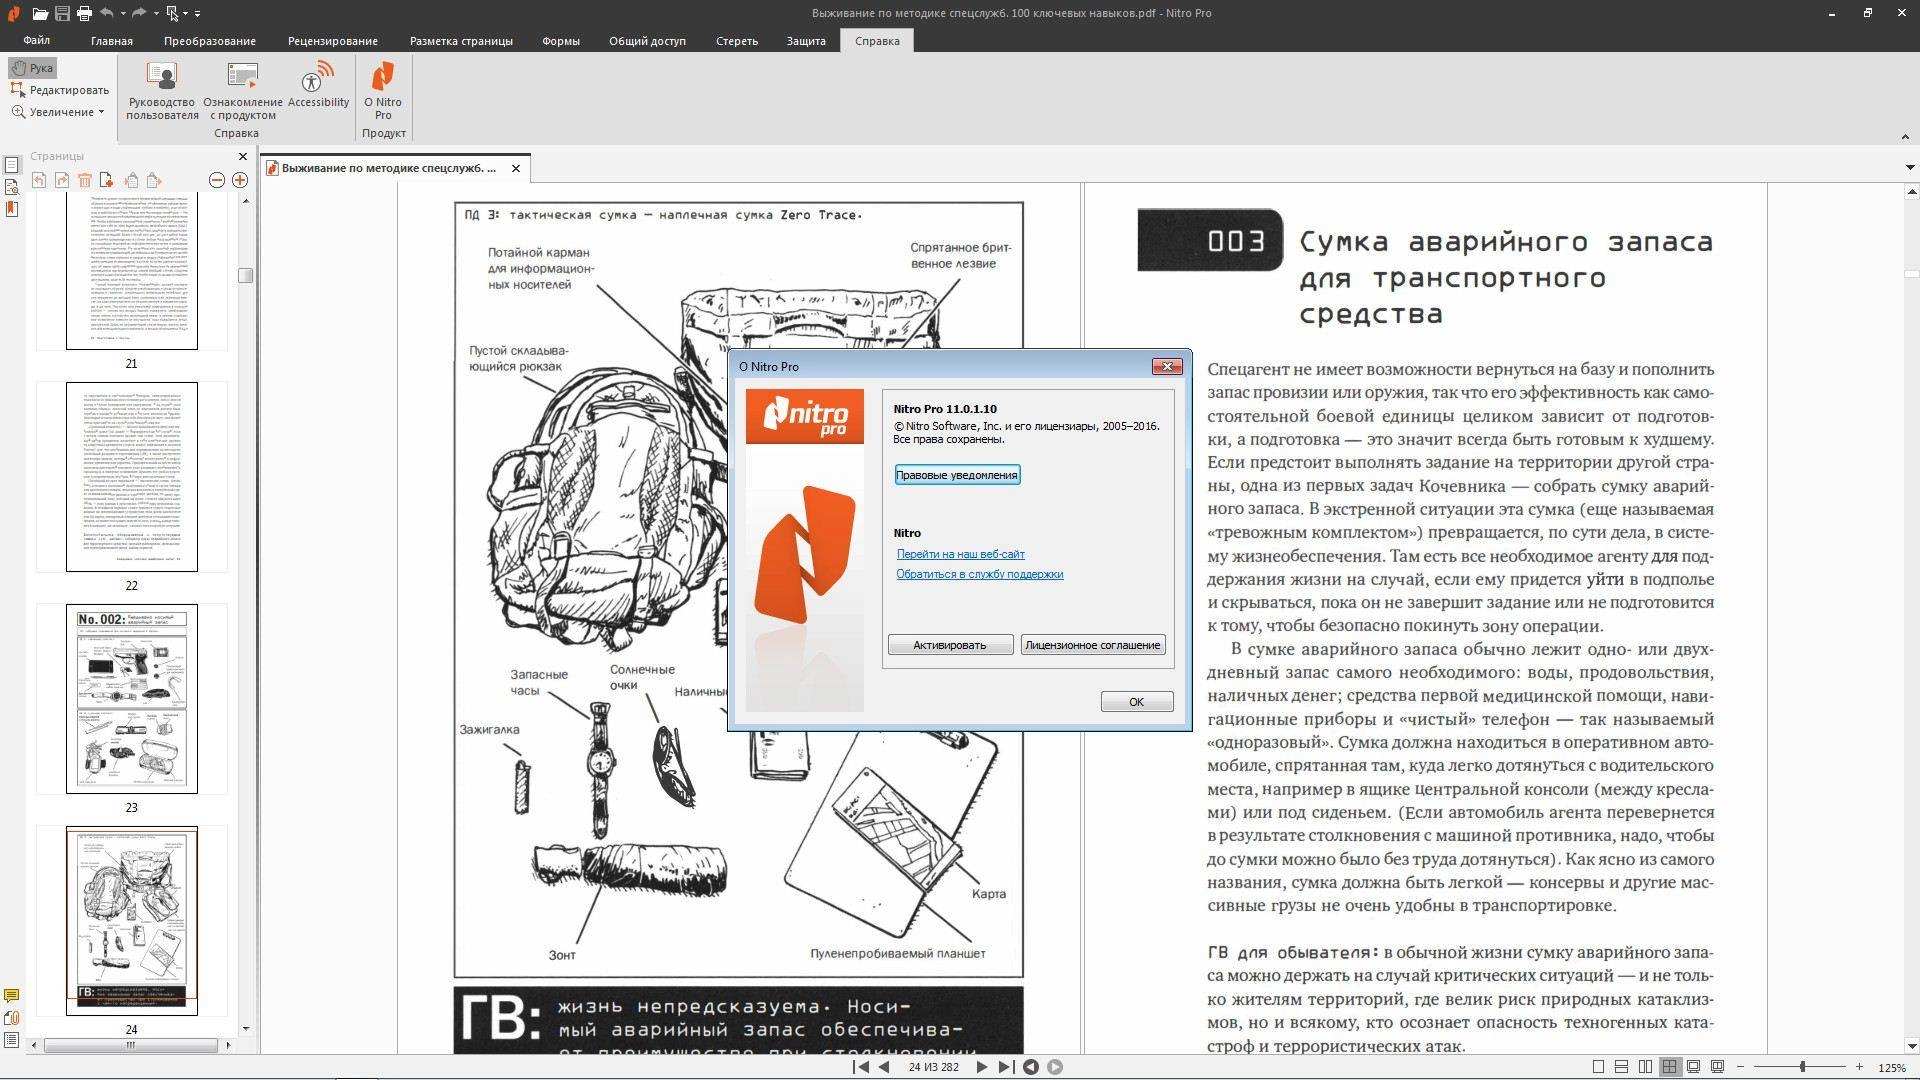The height and width of the screenshot is (1080, 1920).
Task: Open the Pages panel sidebar icon
Action: point(12,165)
